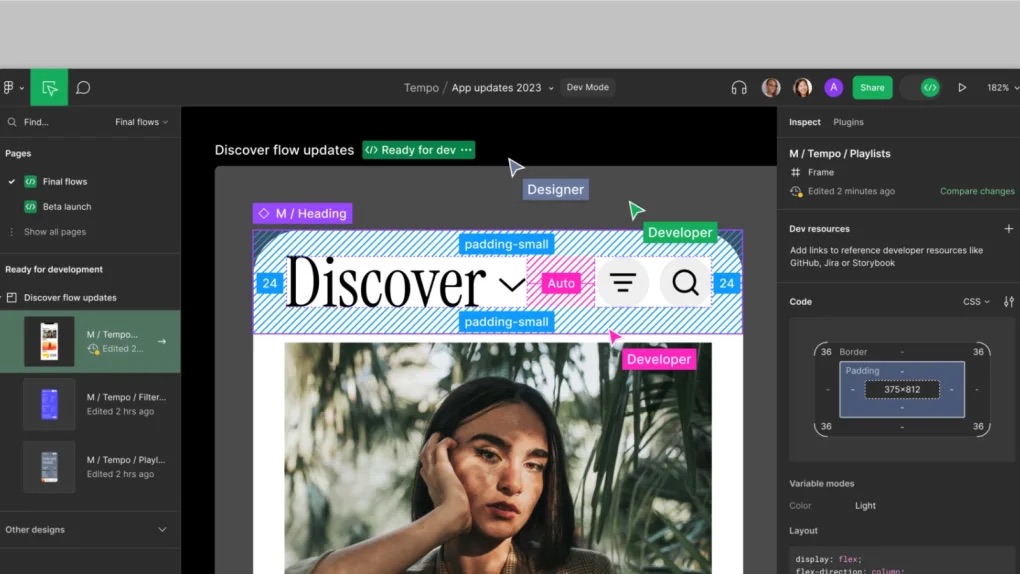Add a dev resource with plus icon
Screen dimensions: 1020x574
click(x=1008, y=229)
